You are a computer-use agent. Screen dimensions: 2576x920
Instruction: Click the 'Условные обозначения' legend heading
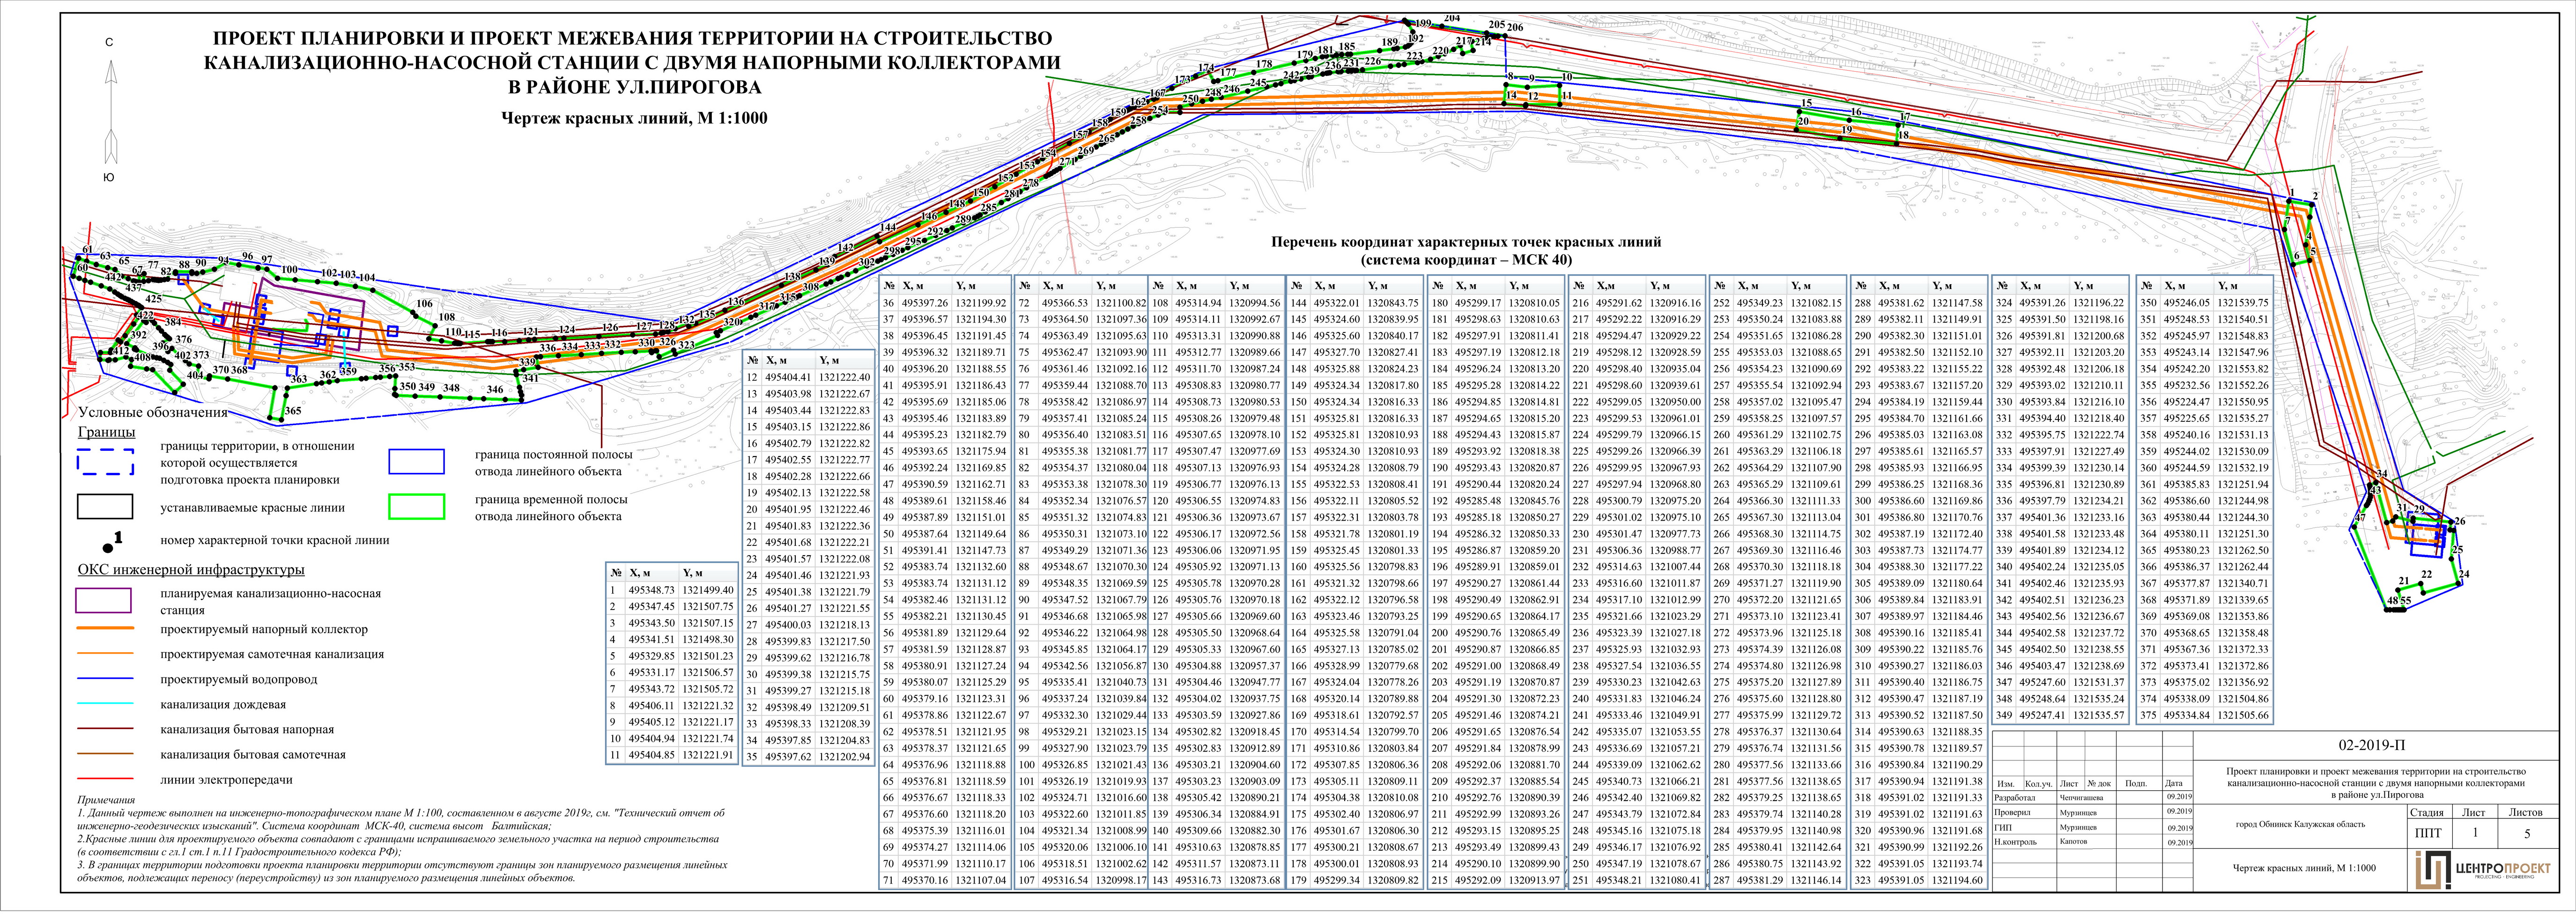[x=152, y=412]
